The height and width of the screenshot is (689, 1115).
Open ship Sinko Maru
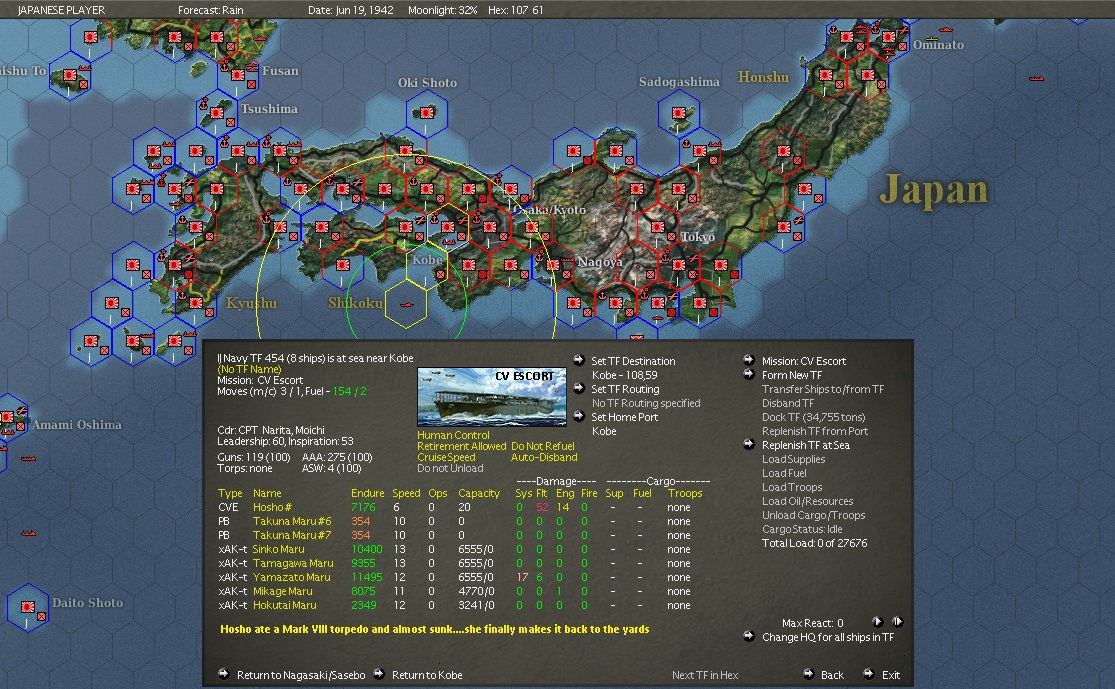tap(279, 550)
